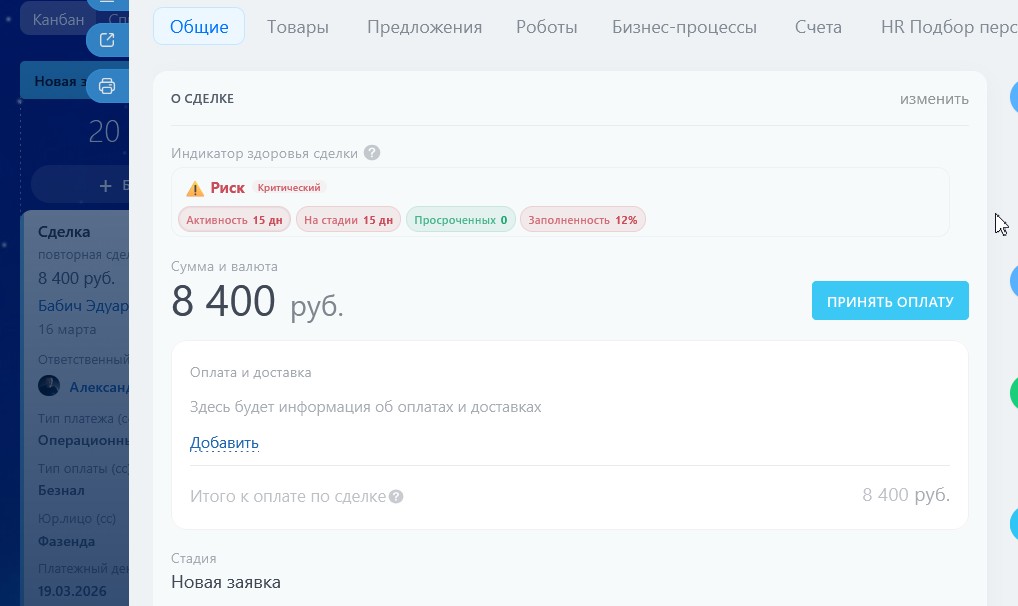Click help icon next to Индикатор здоровья сделки
Screen dimensions: 1018x606
[x=371, y=153]
